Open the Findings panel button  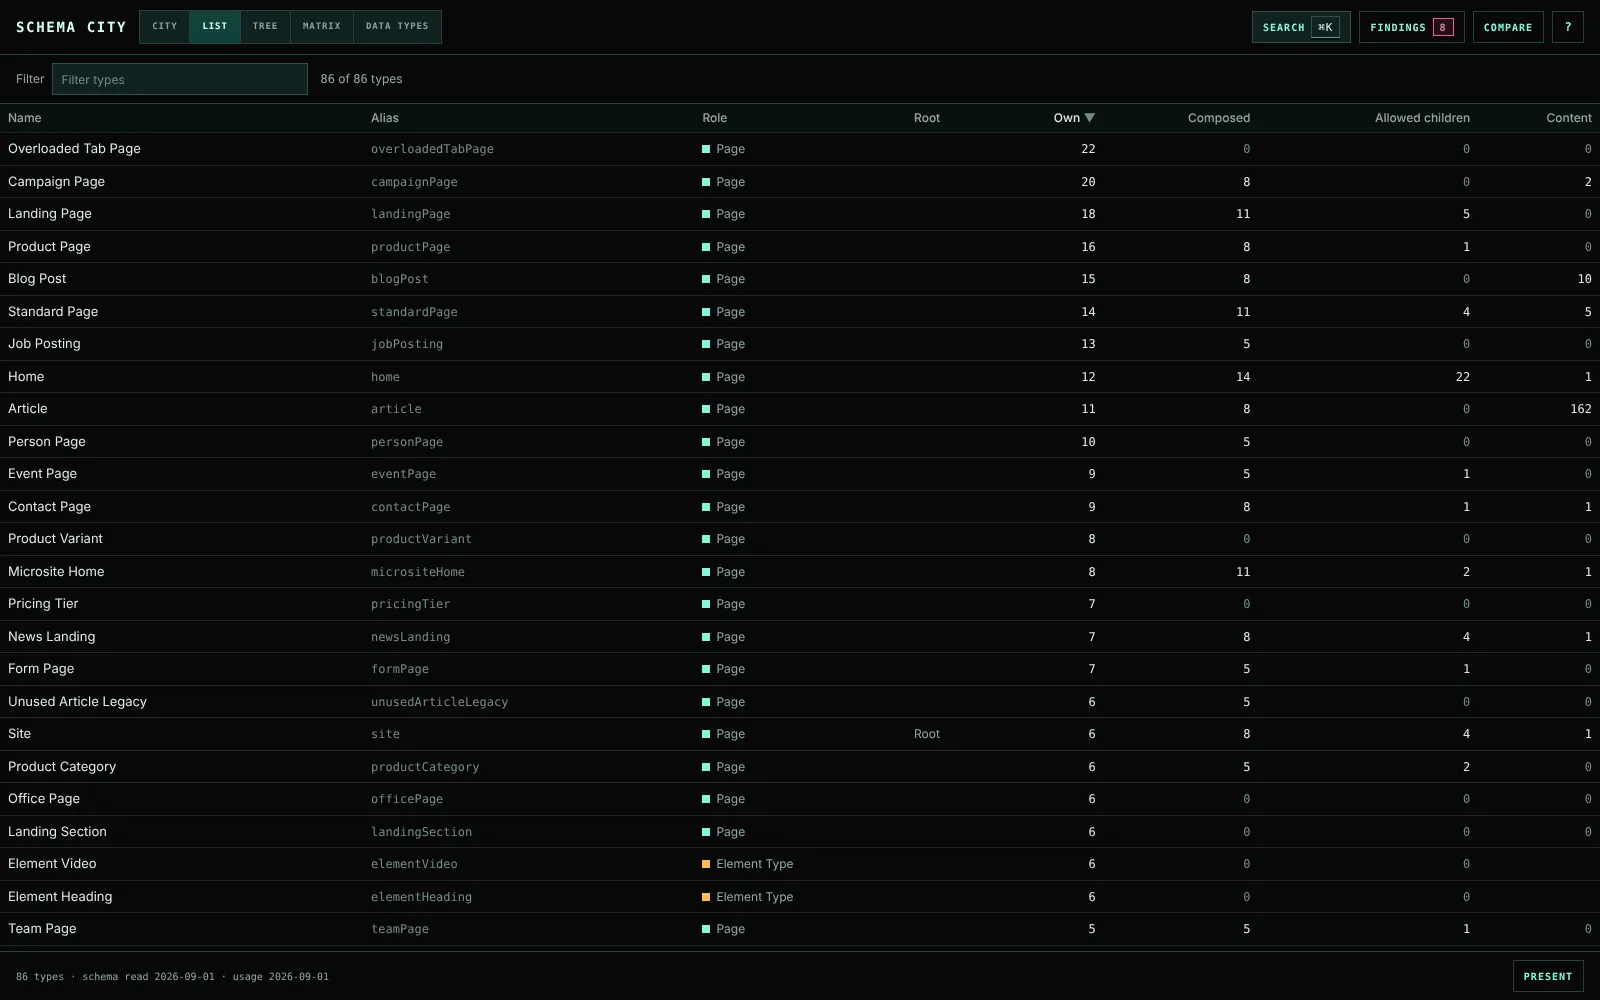(1411, 27)
